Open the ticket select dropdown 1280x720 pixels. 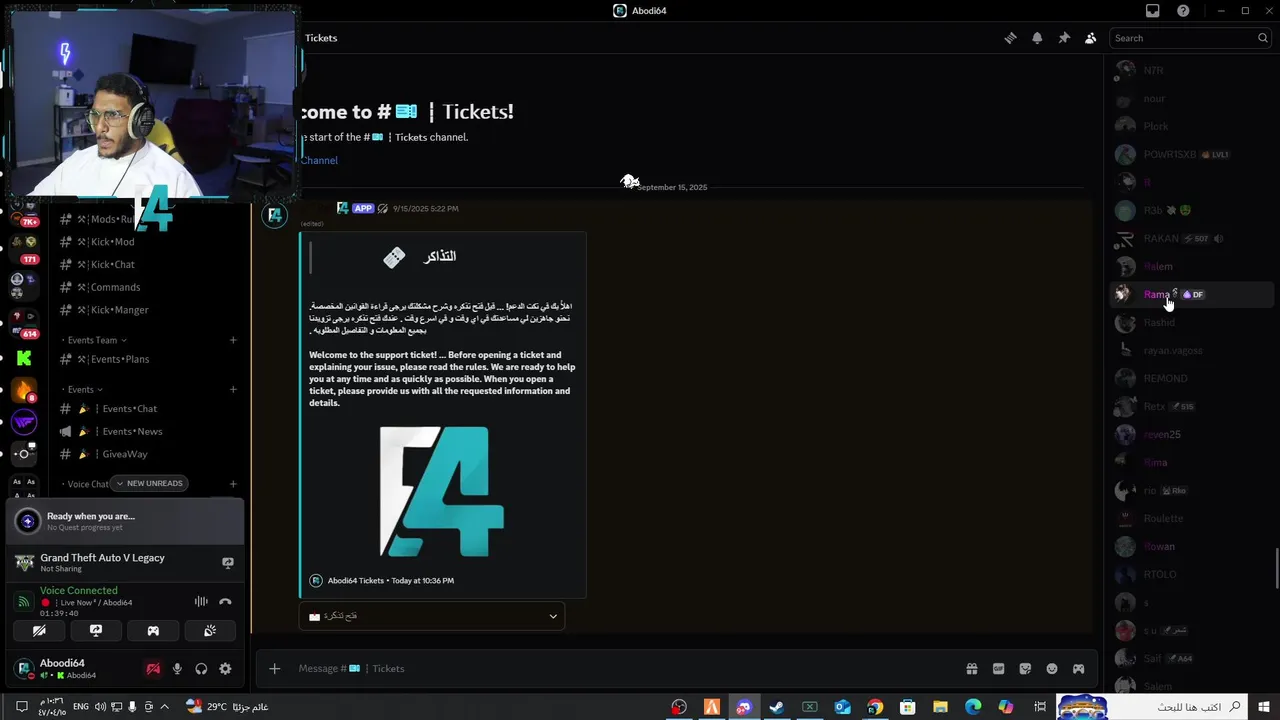click(432, 616)
